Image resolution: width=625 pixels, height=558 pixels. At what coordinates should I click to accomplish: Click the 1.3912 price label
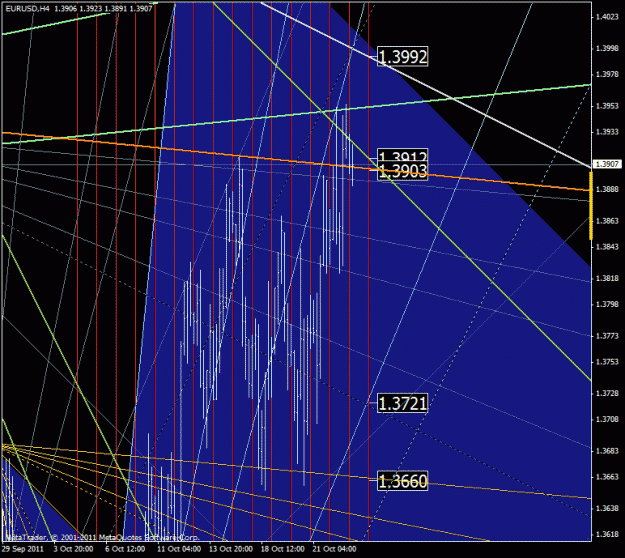(x=402, y=156)
